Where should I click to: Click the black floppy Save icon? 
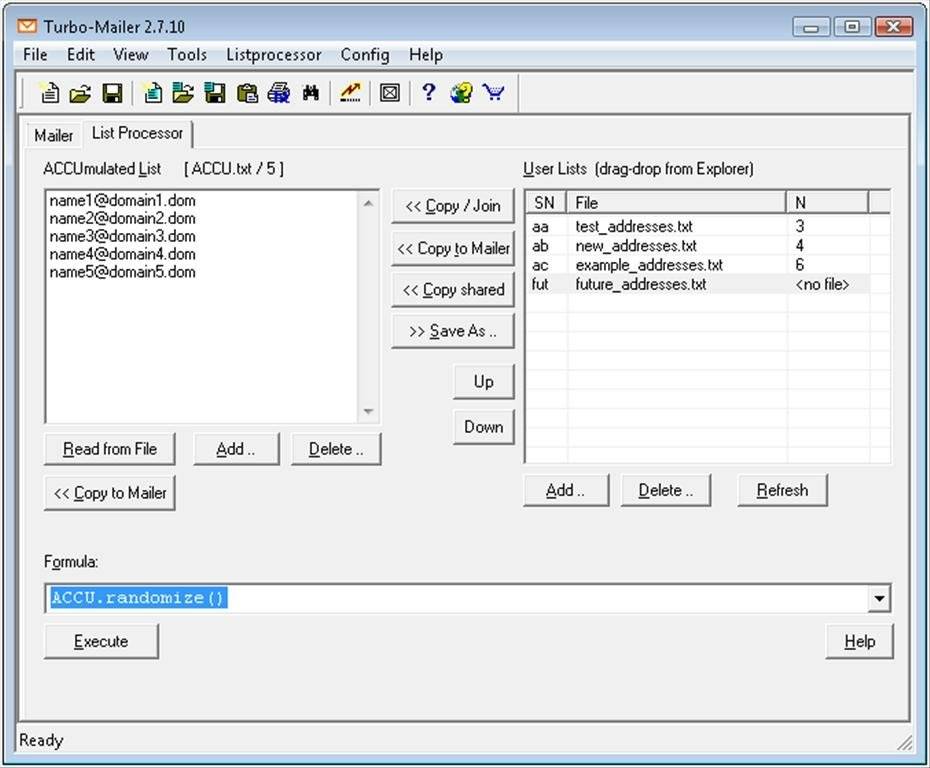point(112,93)
